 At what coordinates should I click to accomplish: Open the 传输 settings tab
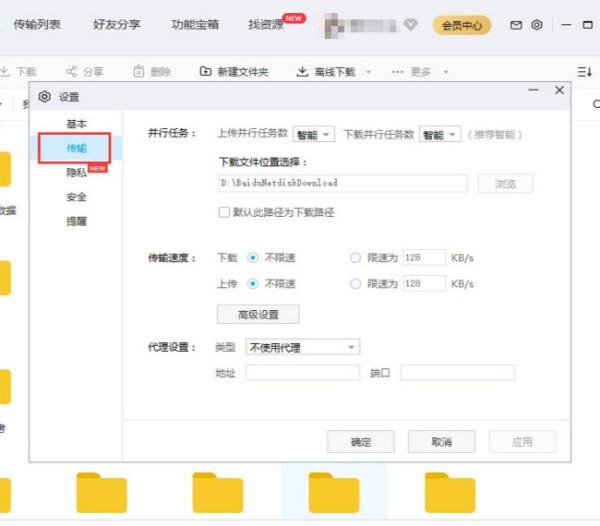(x=77, y=148)
